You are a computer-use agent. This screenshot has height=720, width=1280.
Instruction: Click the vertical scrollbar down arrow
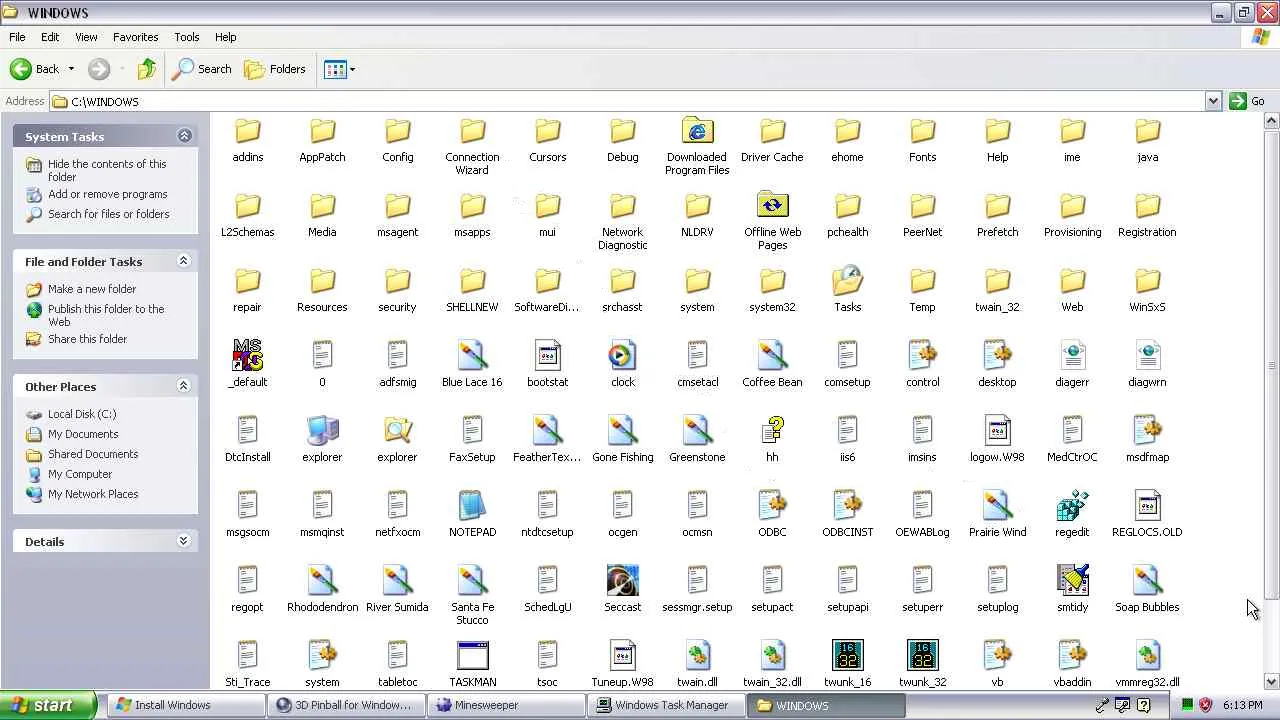click(x=1272, y=681)
